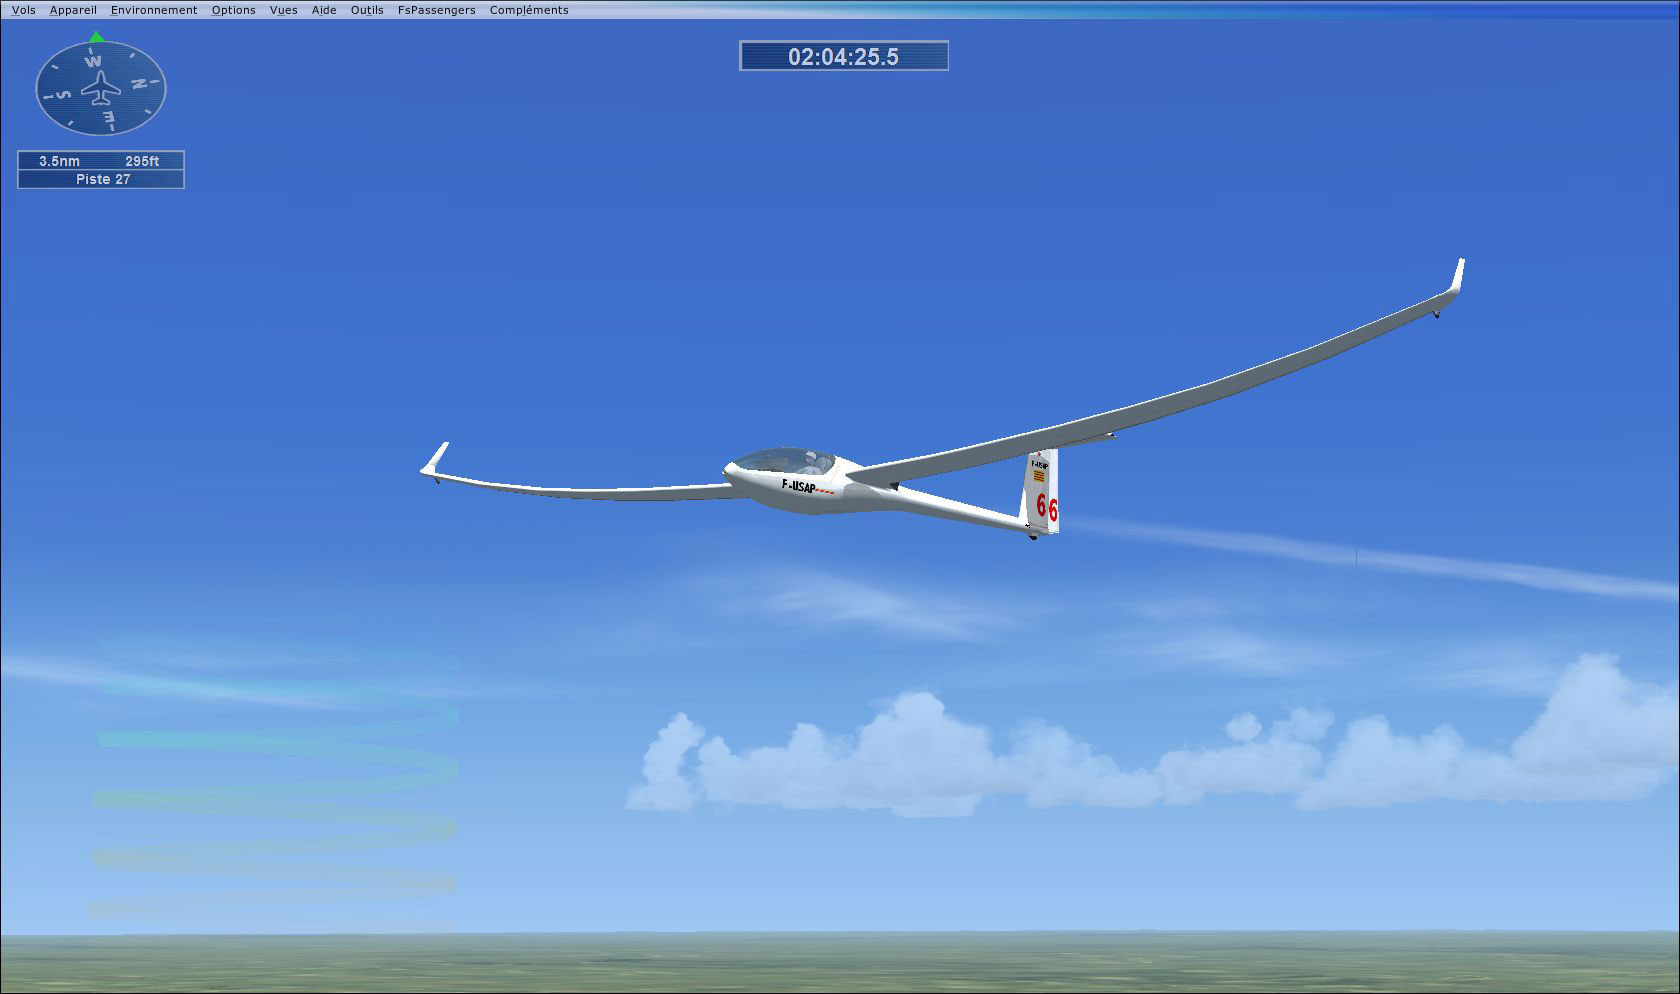This screenshot has height=994, width=1680.
Task: Open the Outils menu
Action: (x=366, y=9)
